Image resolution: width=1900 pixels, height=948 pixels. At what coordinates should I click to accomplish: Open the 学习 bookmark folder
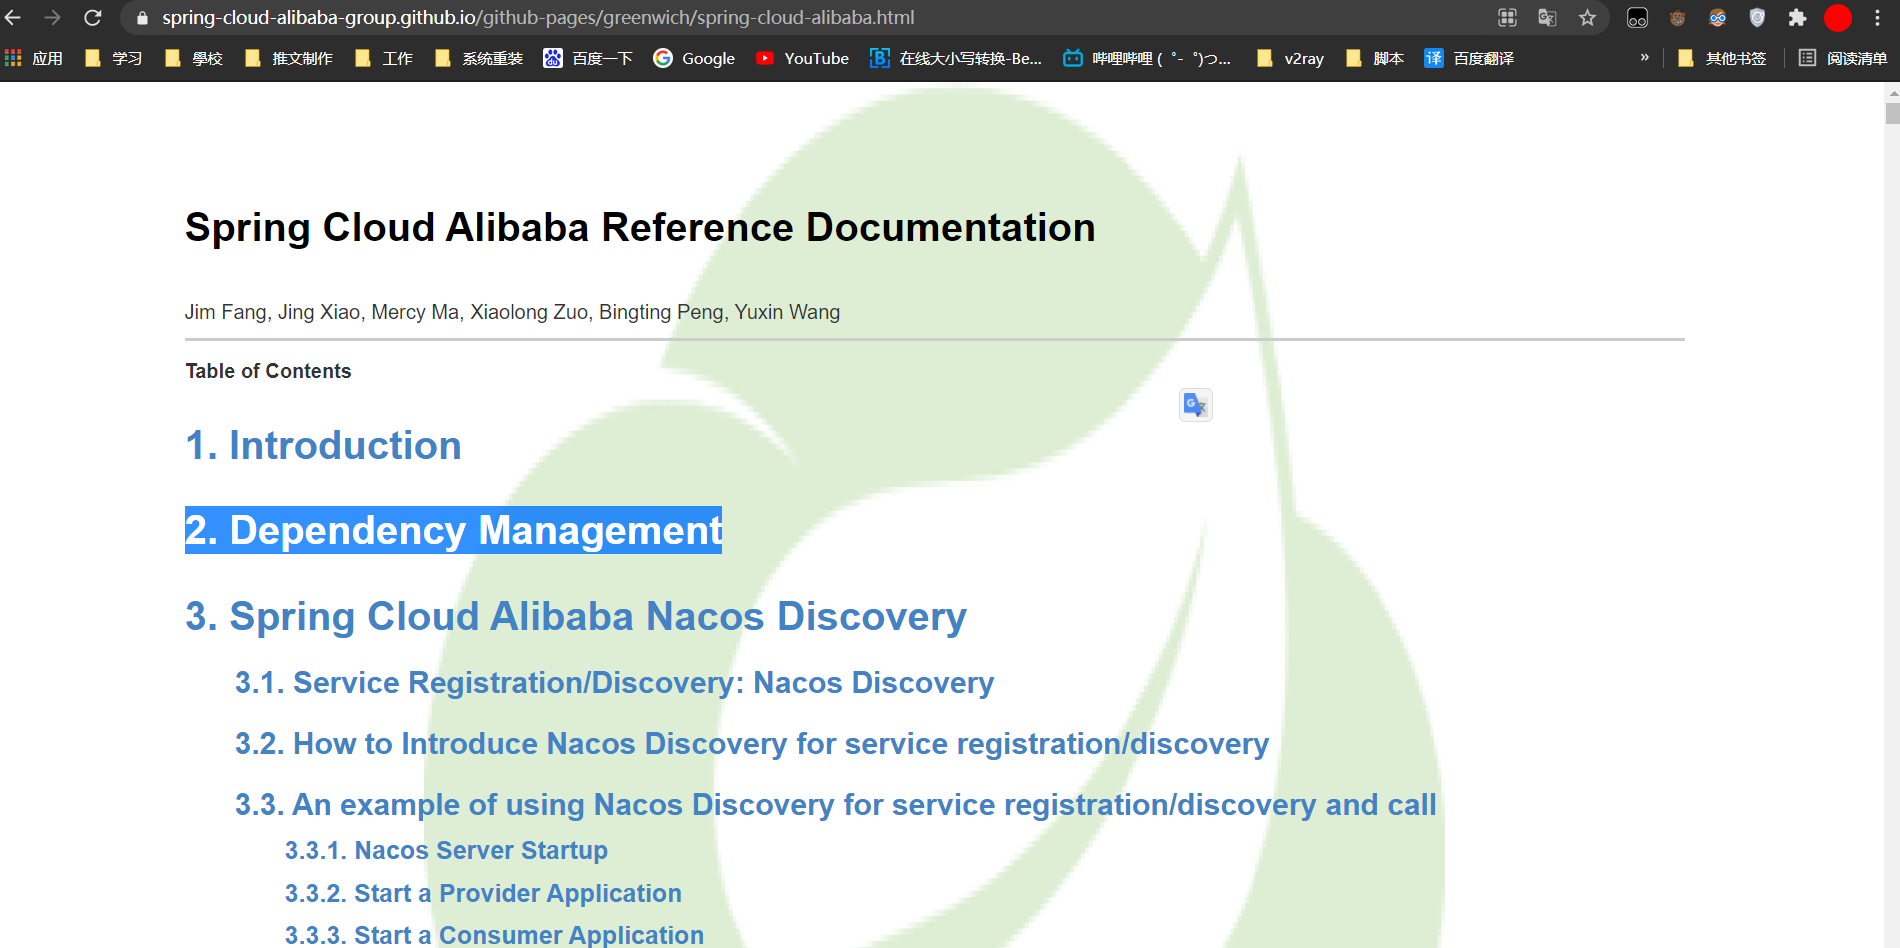pos(113,58)
